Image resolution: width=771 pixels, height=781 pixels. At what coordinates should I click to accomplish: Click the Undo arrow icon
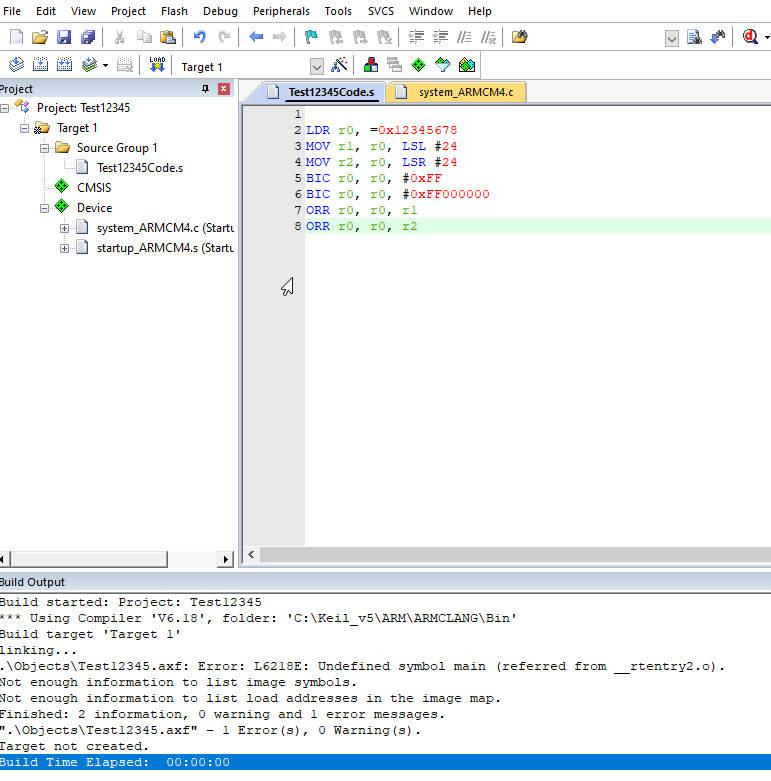pos(199,37)
